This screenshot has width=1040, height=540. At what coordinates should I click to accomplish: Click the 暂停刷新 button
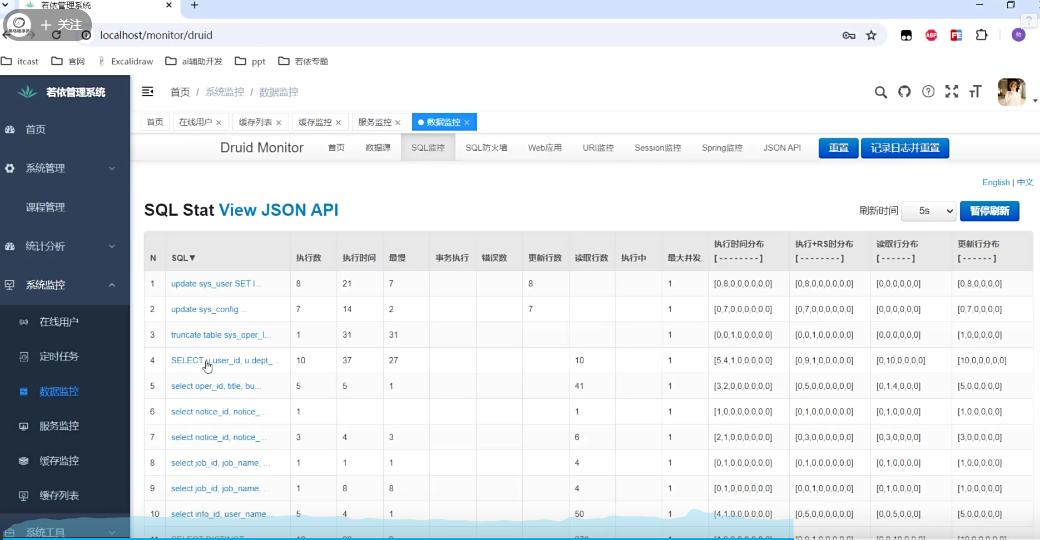[989, 211]
